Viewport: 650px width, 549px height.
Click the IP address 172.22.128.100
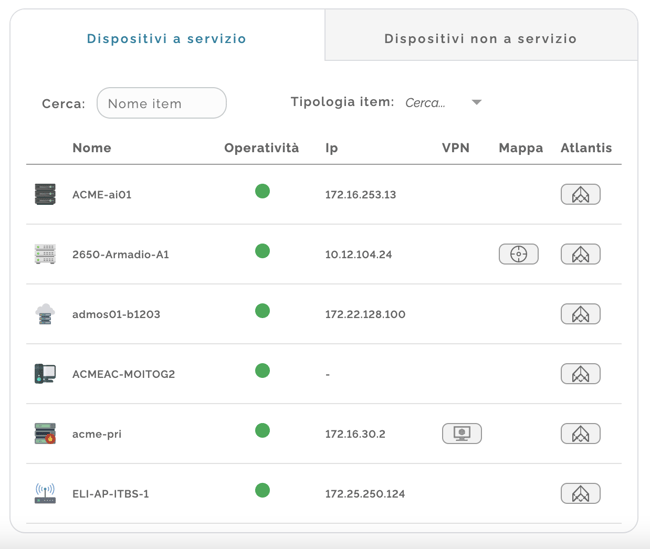pyautogui.click(x=365, y=314)
